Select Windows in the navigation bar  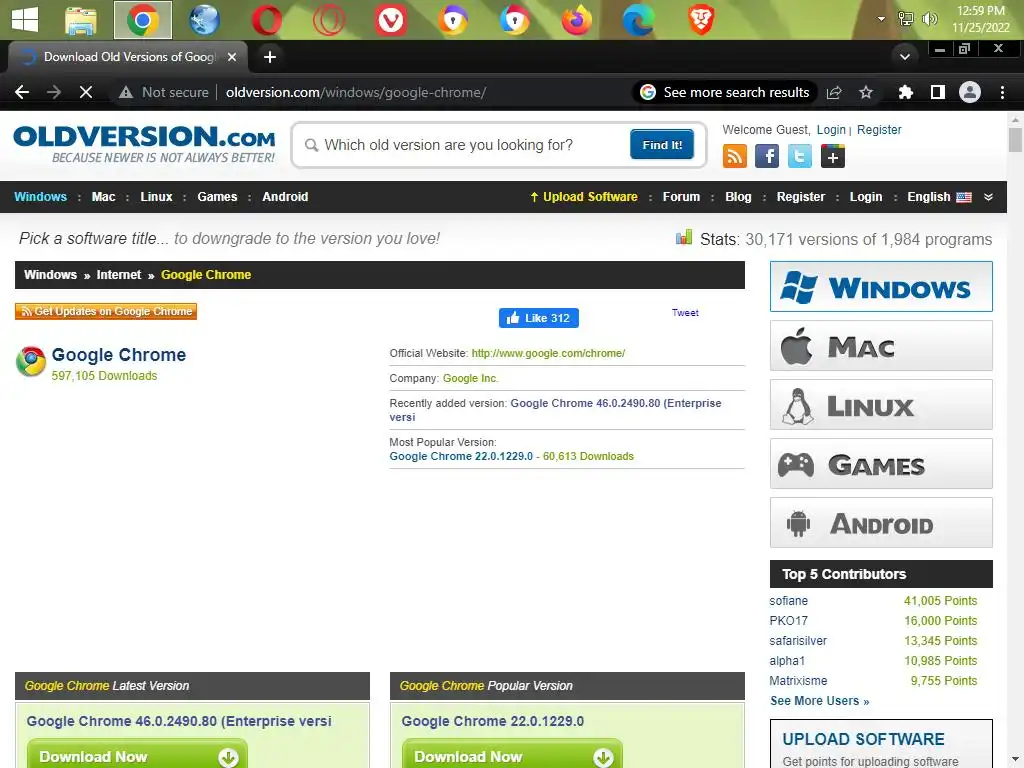(40, 197)
